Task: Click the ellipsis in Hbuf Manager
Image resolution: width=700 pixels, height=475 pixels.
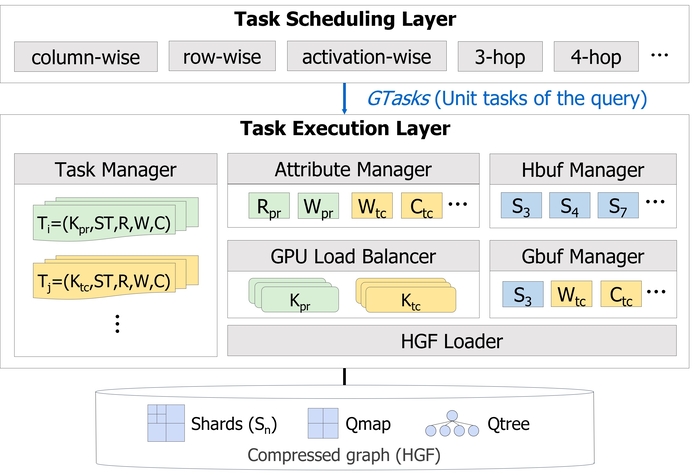Action: [x=656, y=208]
